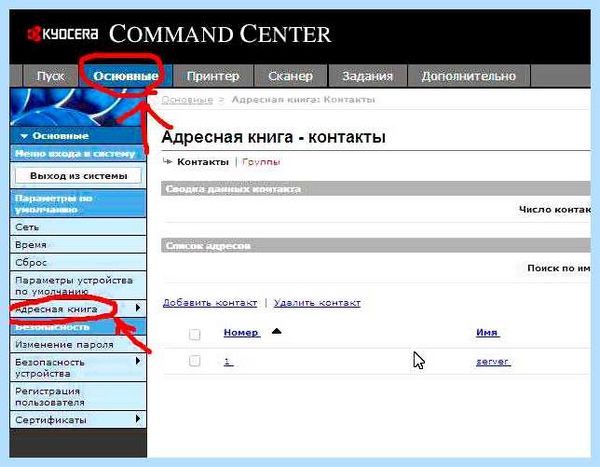Image resolution: width=600 pixels, height=467 pixels.
Task: Sort by the Номер column header
Action: point(242,333)
